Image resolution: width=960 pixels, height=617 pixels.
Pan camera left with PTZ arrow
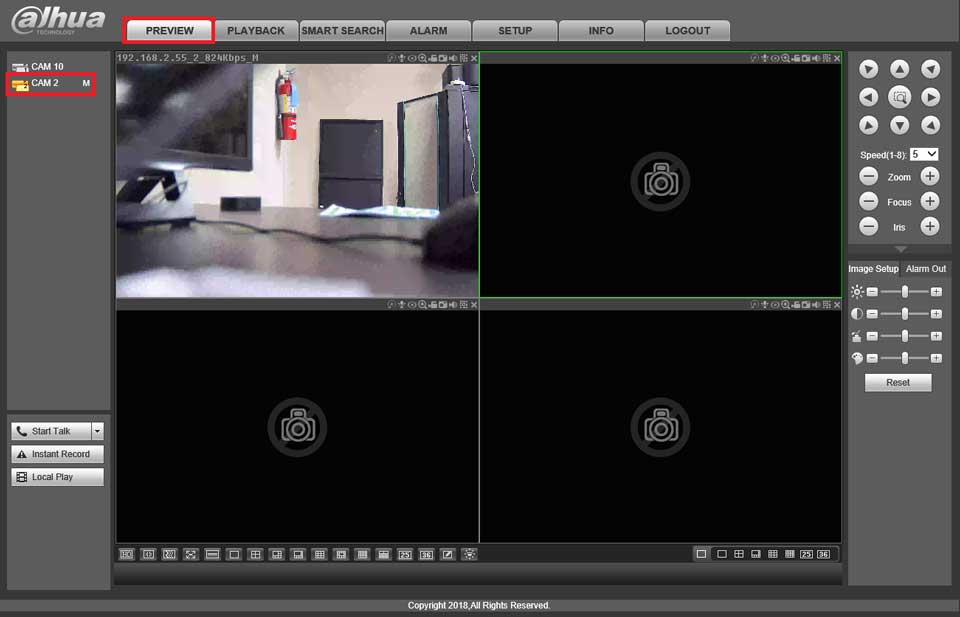pos(869,97)
